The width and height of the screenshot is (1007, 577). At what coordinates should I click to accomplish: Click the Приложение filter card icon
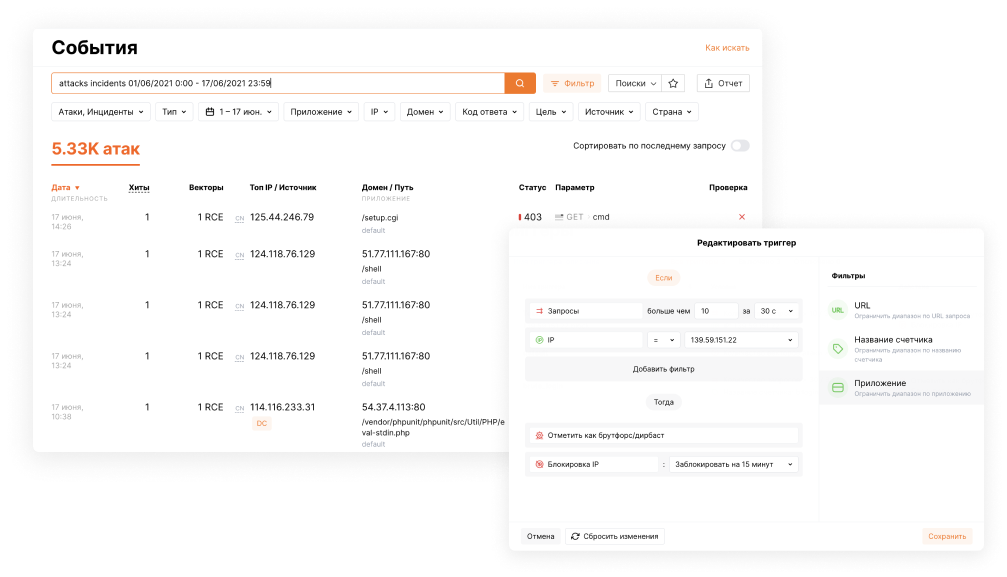pyautogui.click(x=837, y=387)
